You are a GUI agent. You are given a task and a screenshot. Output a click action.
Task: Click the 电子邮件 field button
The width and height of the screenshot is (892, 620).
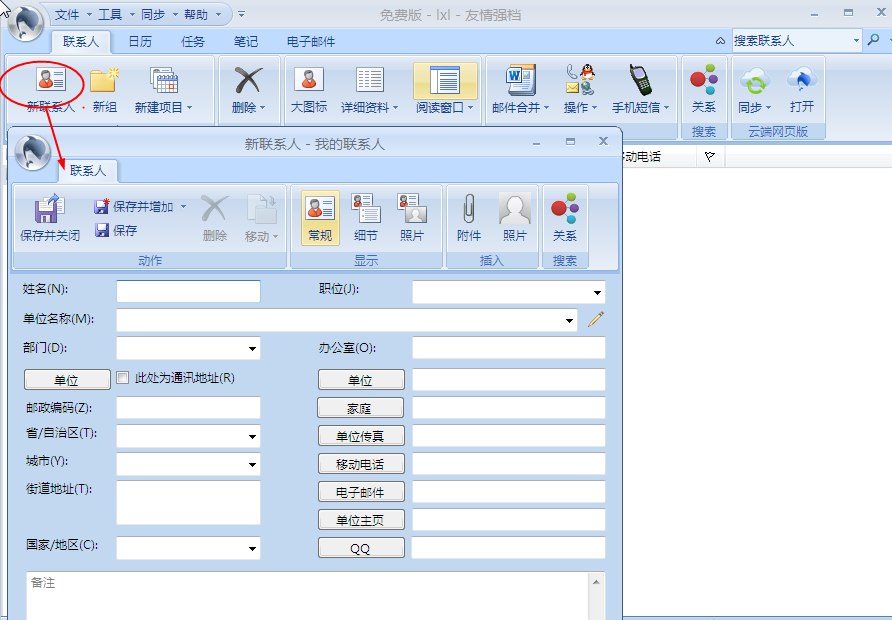[x=361, y=491]
